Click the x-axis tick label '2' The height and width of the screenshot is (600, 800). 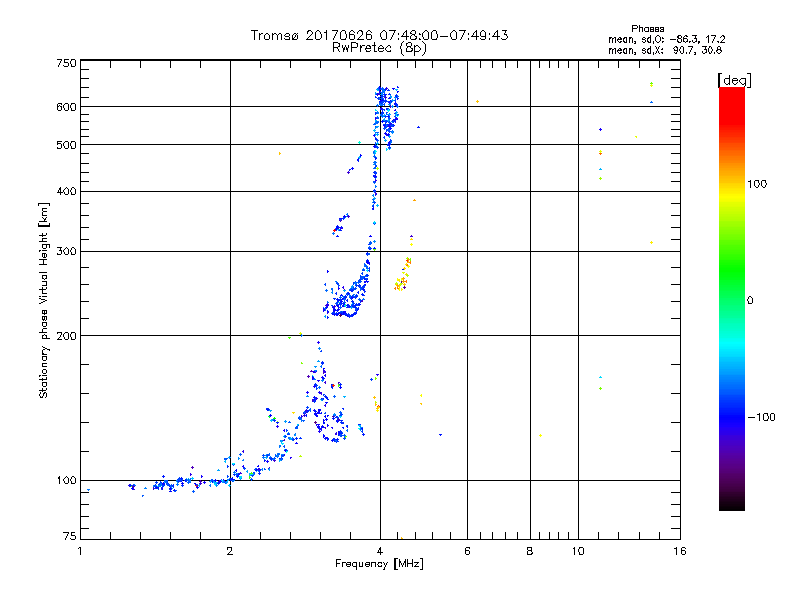[230, 551]
